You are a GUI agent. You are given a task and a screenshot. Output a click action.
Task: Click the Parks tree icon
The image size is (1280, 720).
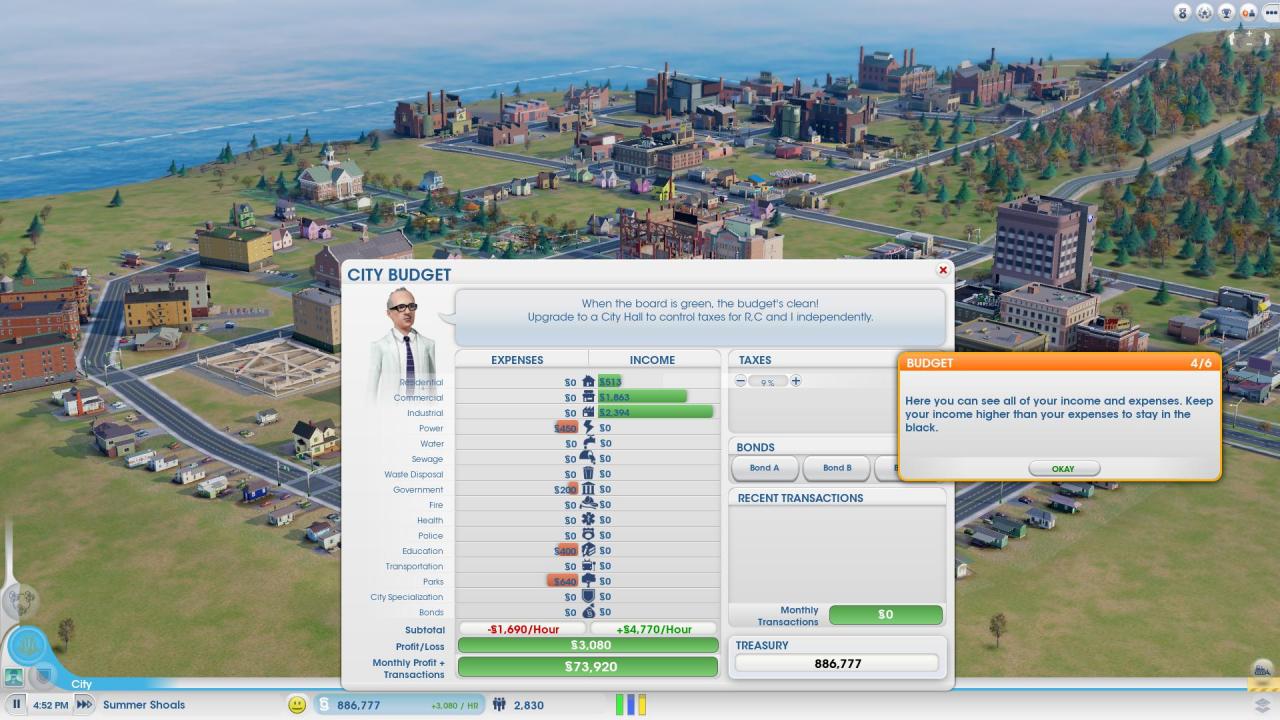coord(588,581)
